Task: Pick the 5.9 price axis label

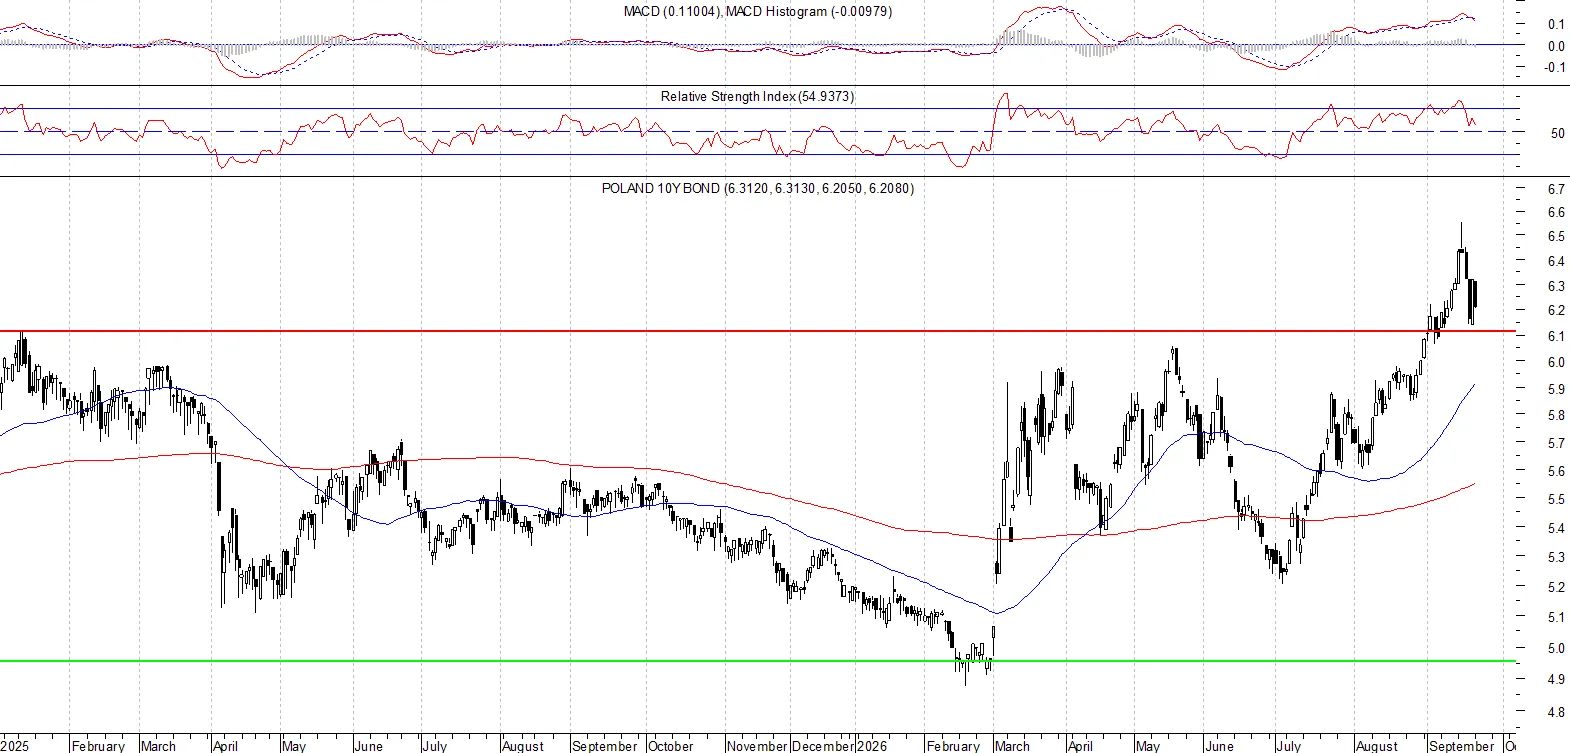Action: 1556,389
